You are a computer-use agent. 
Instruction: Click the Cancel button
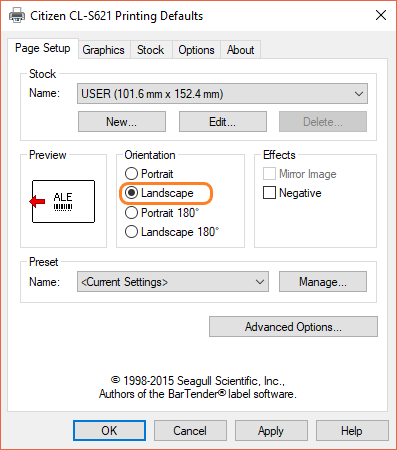click(190, 431)
